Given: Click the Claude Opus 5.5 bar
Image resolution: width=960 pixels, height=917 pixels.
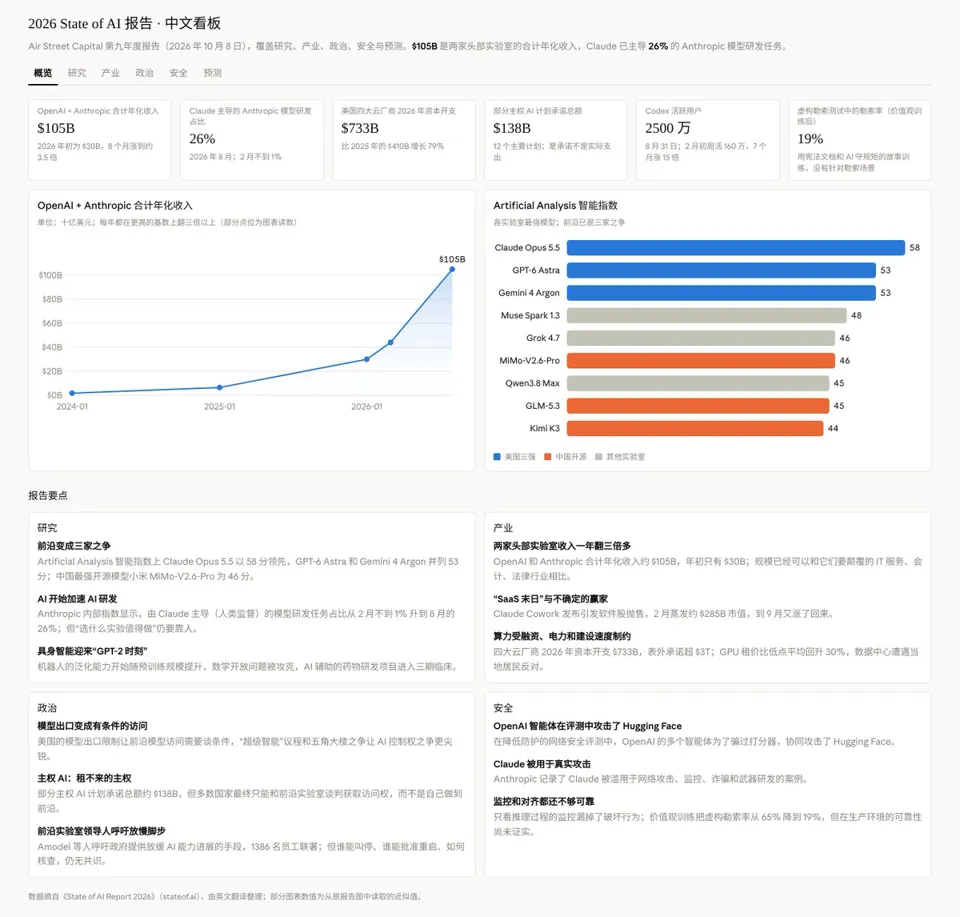Looking at the screenshot, I should [735, 247].
